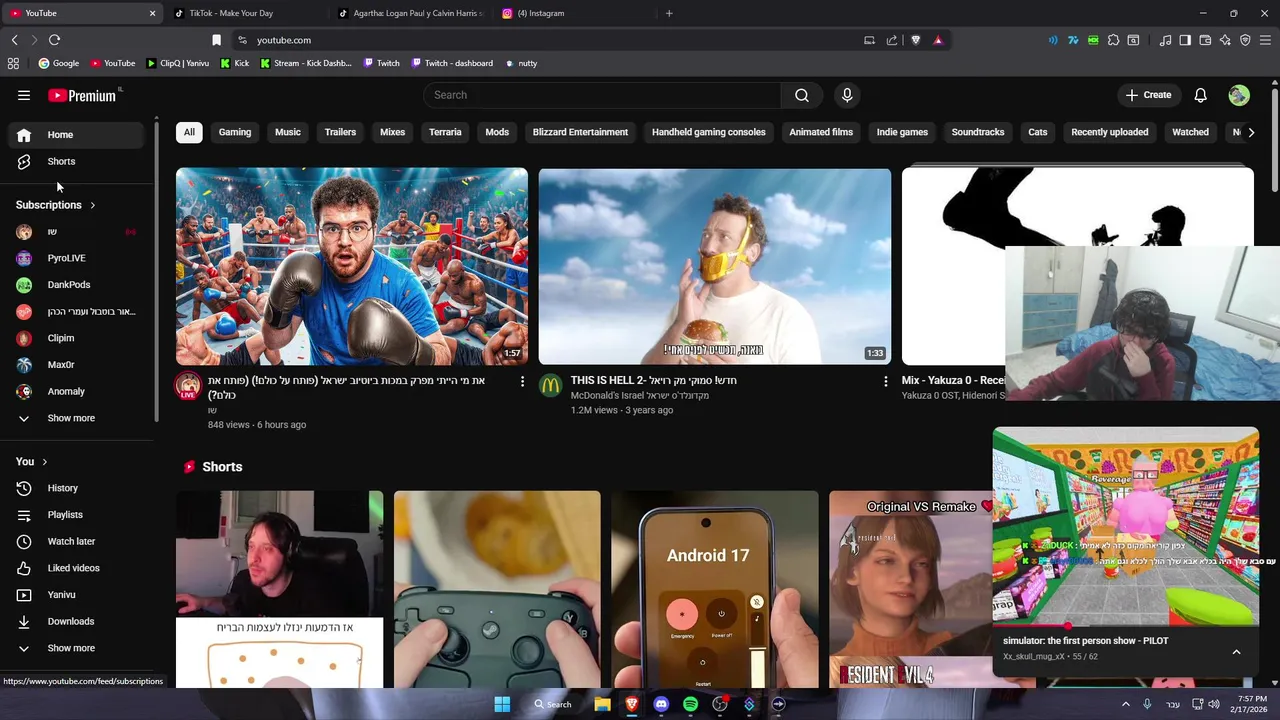
Task: Open browser extensions puzzle icon
Action: (1113, 40)
